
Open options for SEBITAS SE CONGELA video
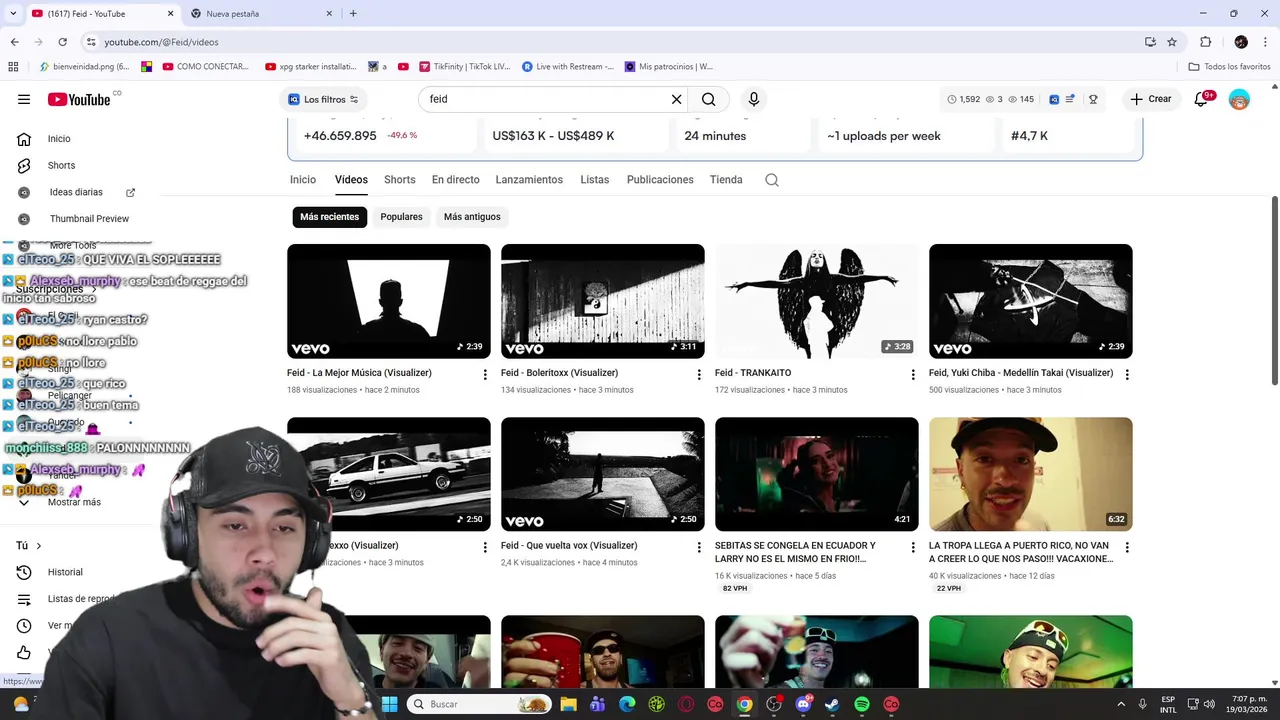pyautogui.click(x=913, y=547)
